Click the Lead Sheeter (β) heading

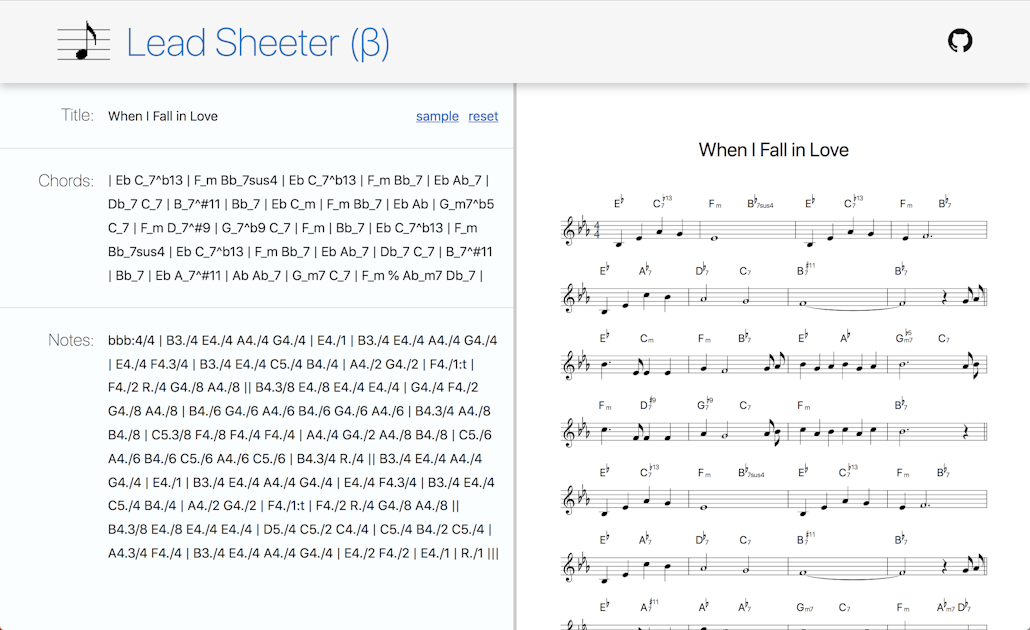[x=258, y=43]
